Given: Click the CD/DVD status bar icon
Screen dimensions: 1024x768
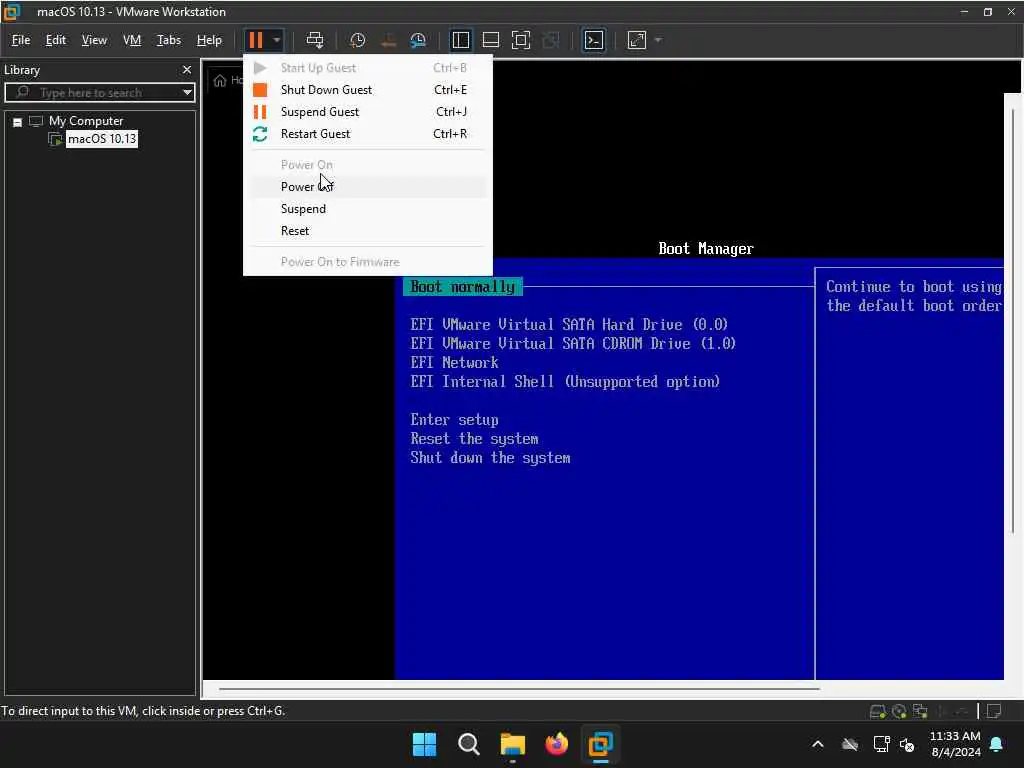Looking at the screenshot, I should click(x=899, y=711).
